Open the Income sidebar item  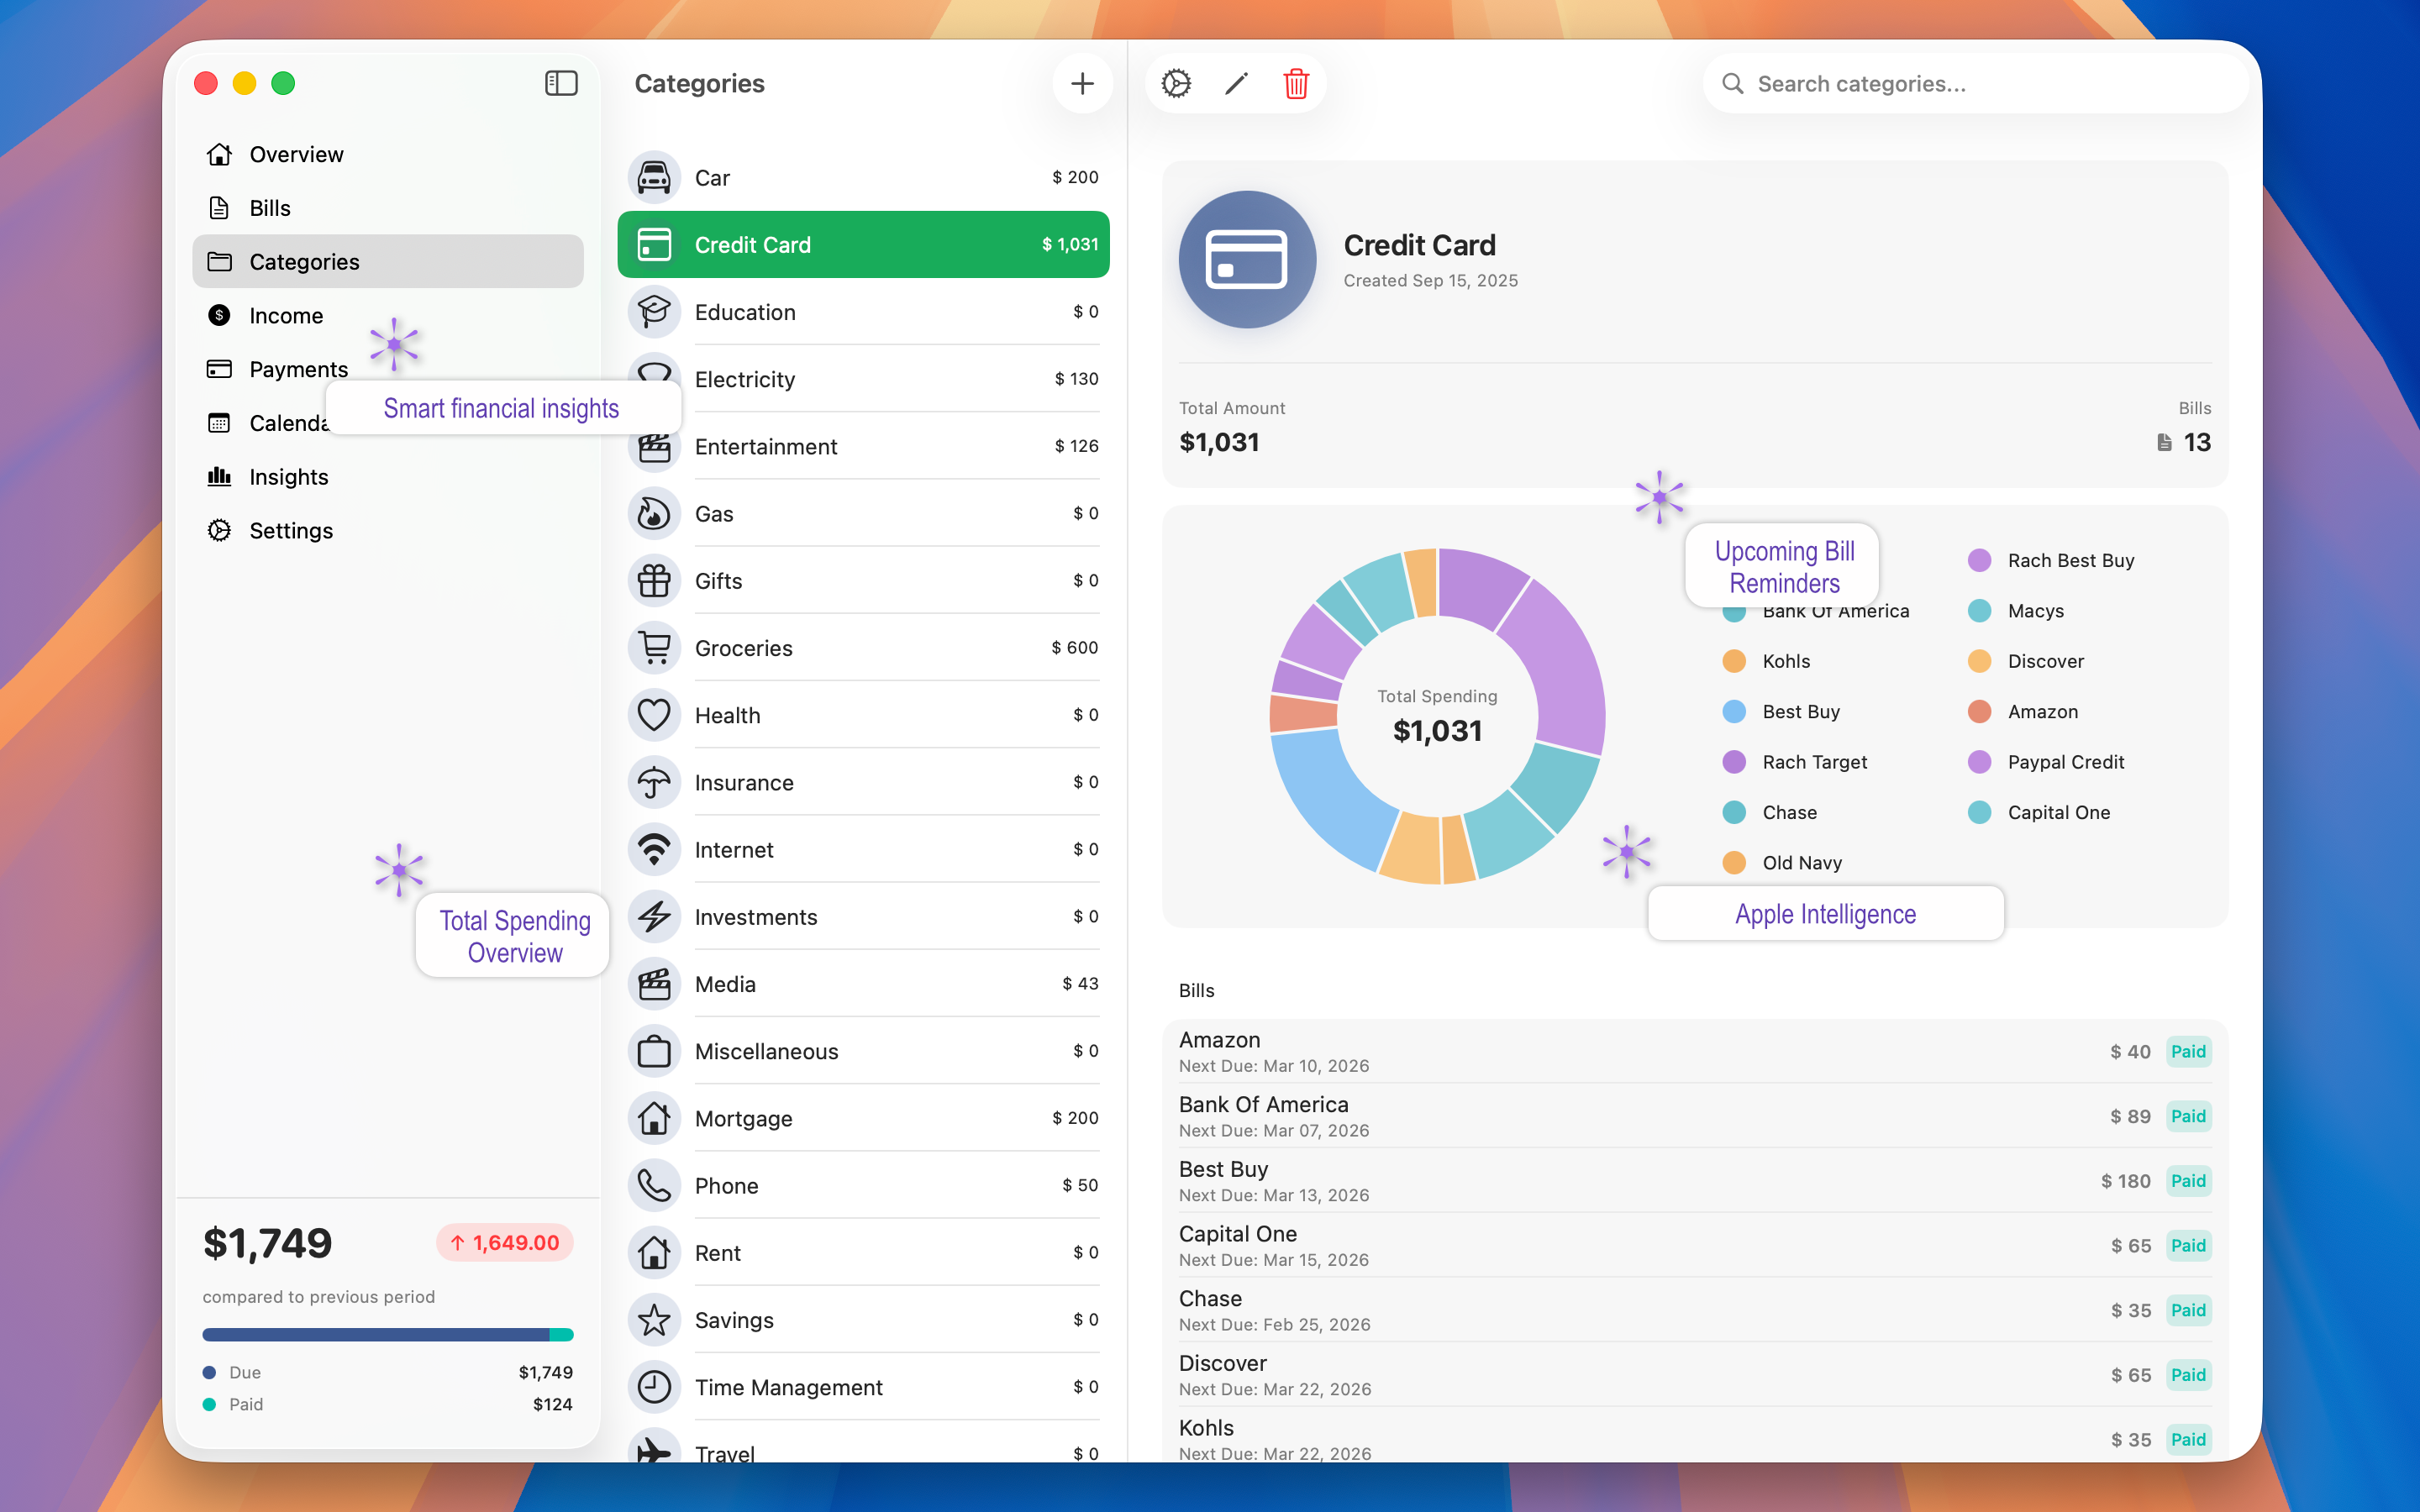point(285,316)
